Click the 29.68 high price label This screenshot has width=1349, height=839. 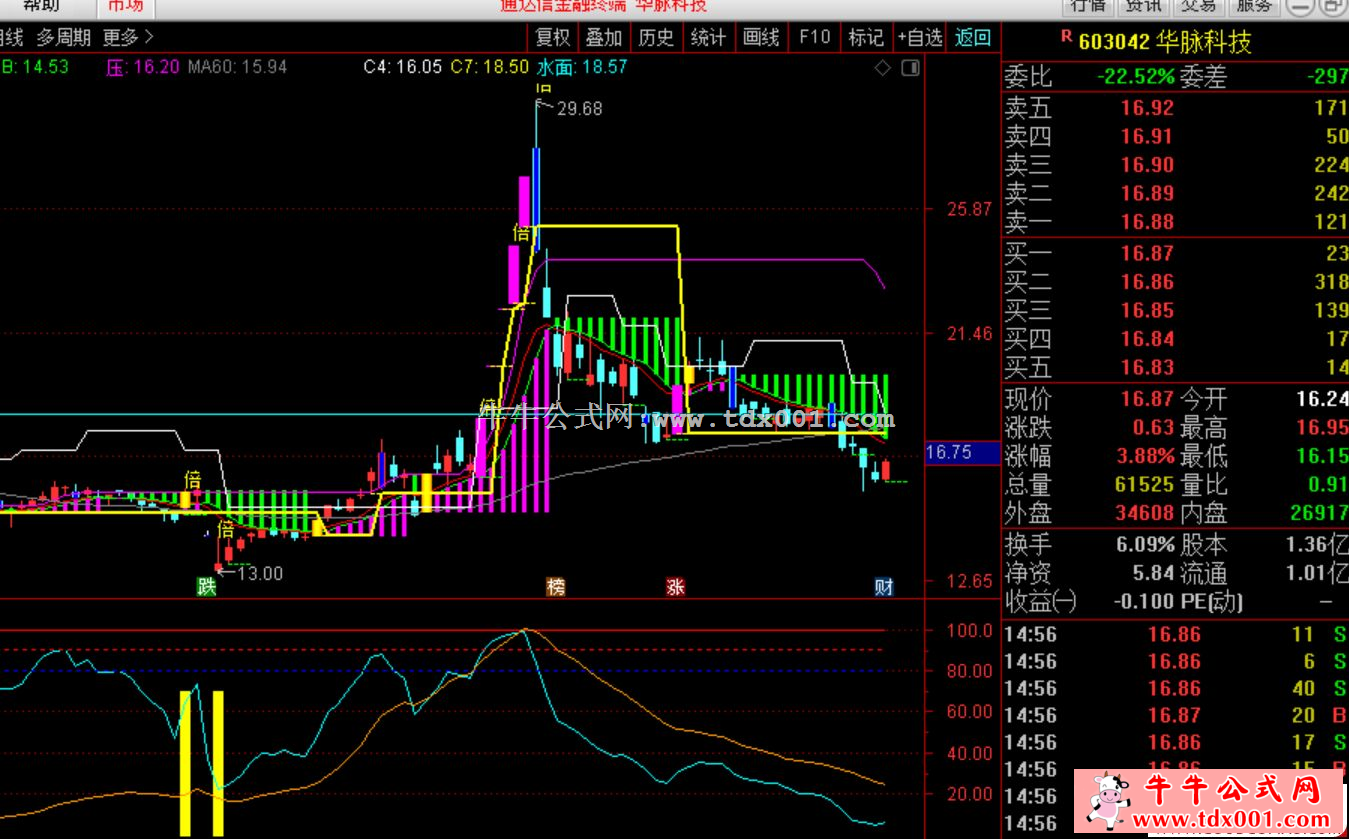pos(580,109)
